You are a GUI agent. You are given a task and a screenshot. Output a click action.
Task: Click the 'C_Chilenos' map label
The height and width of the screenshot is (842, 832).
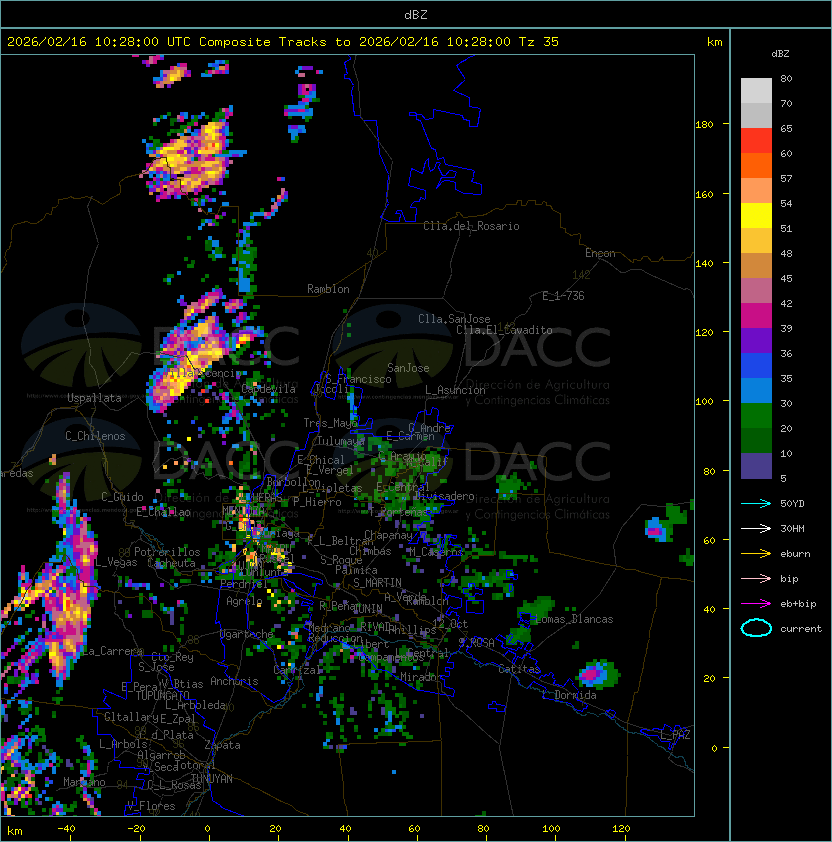pos(95,436)
